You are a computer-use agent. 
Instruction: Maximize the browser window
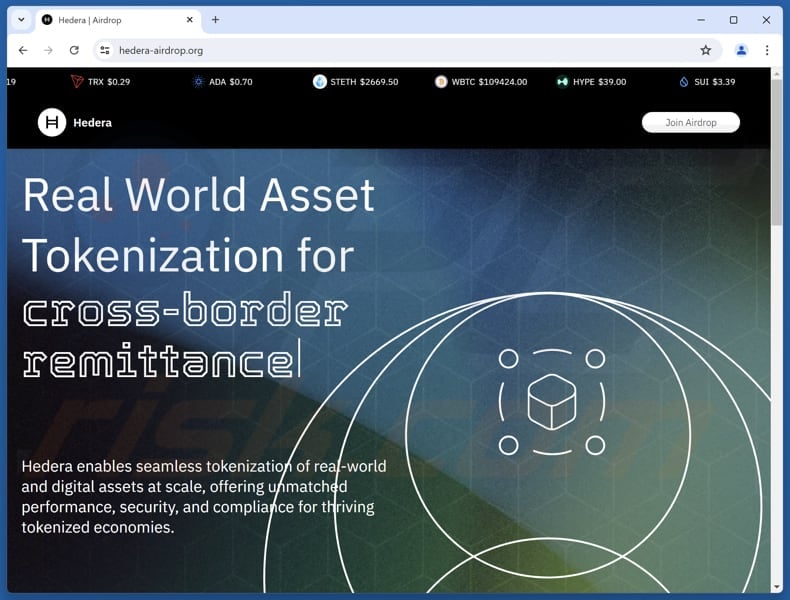click(734, 20)
